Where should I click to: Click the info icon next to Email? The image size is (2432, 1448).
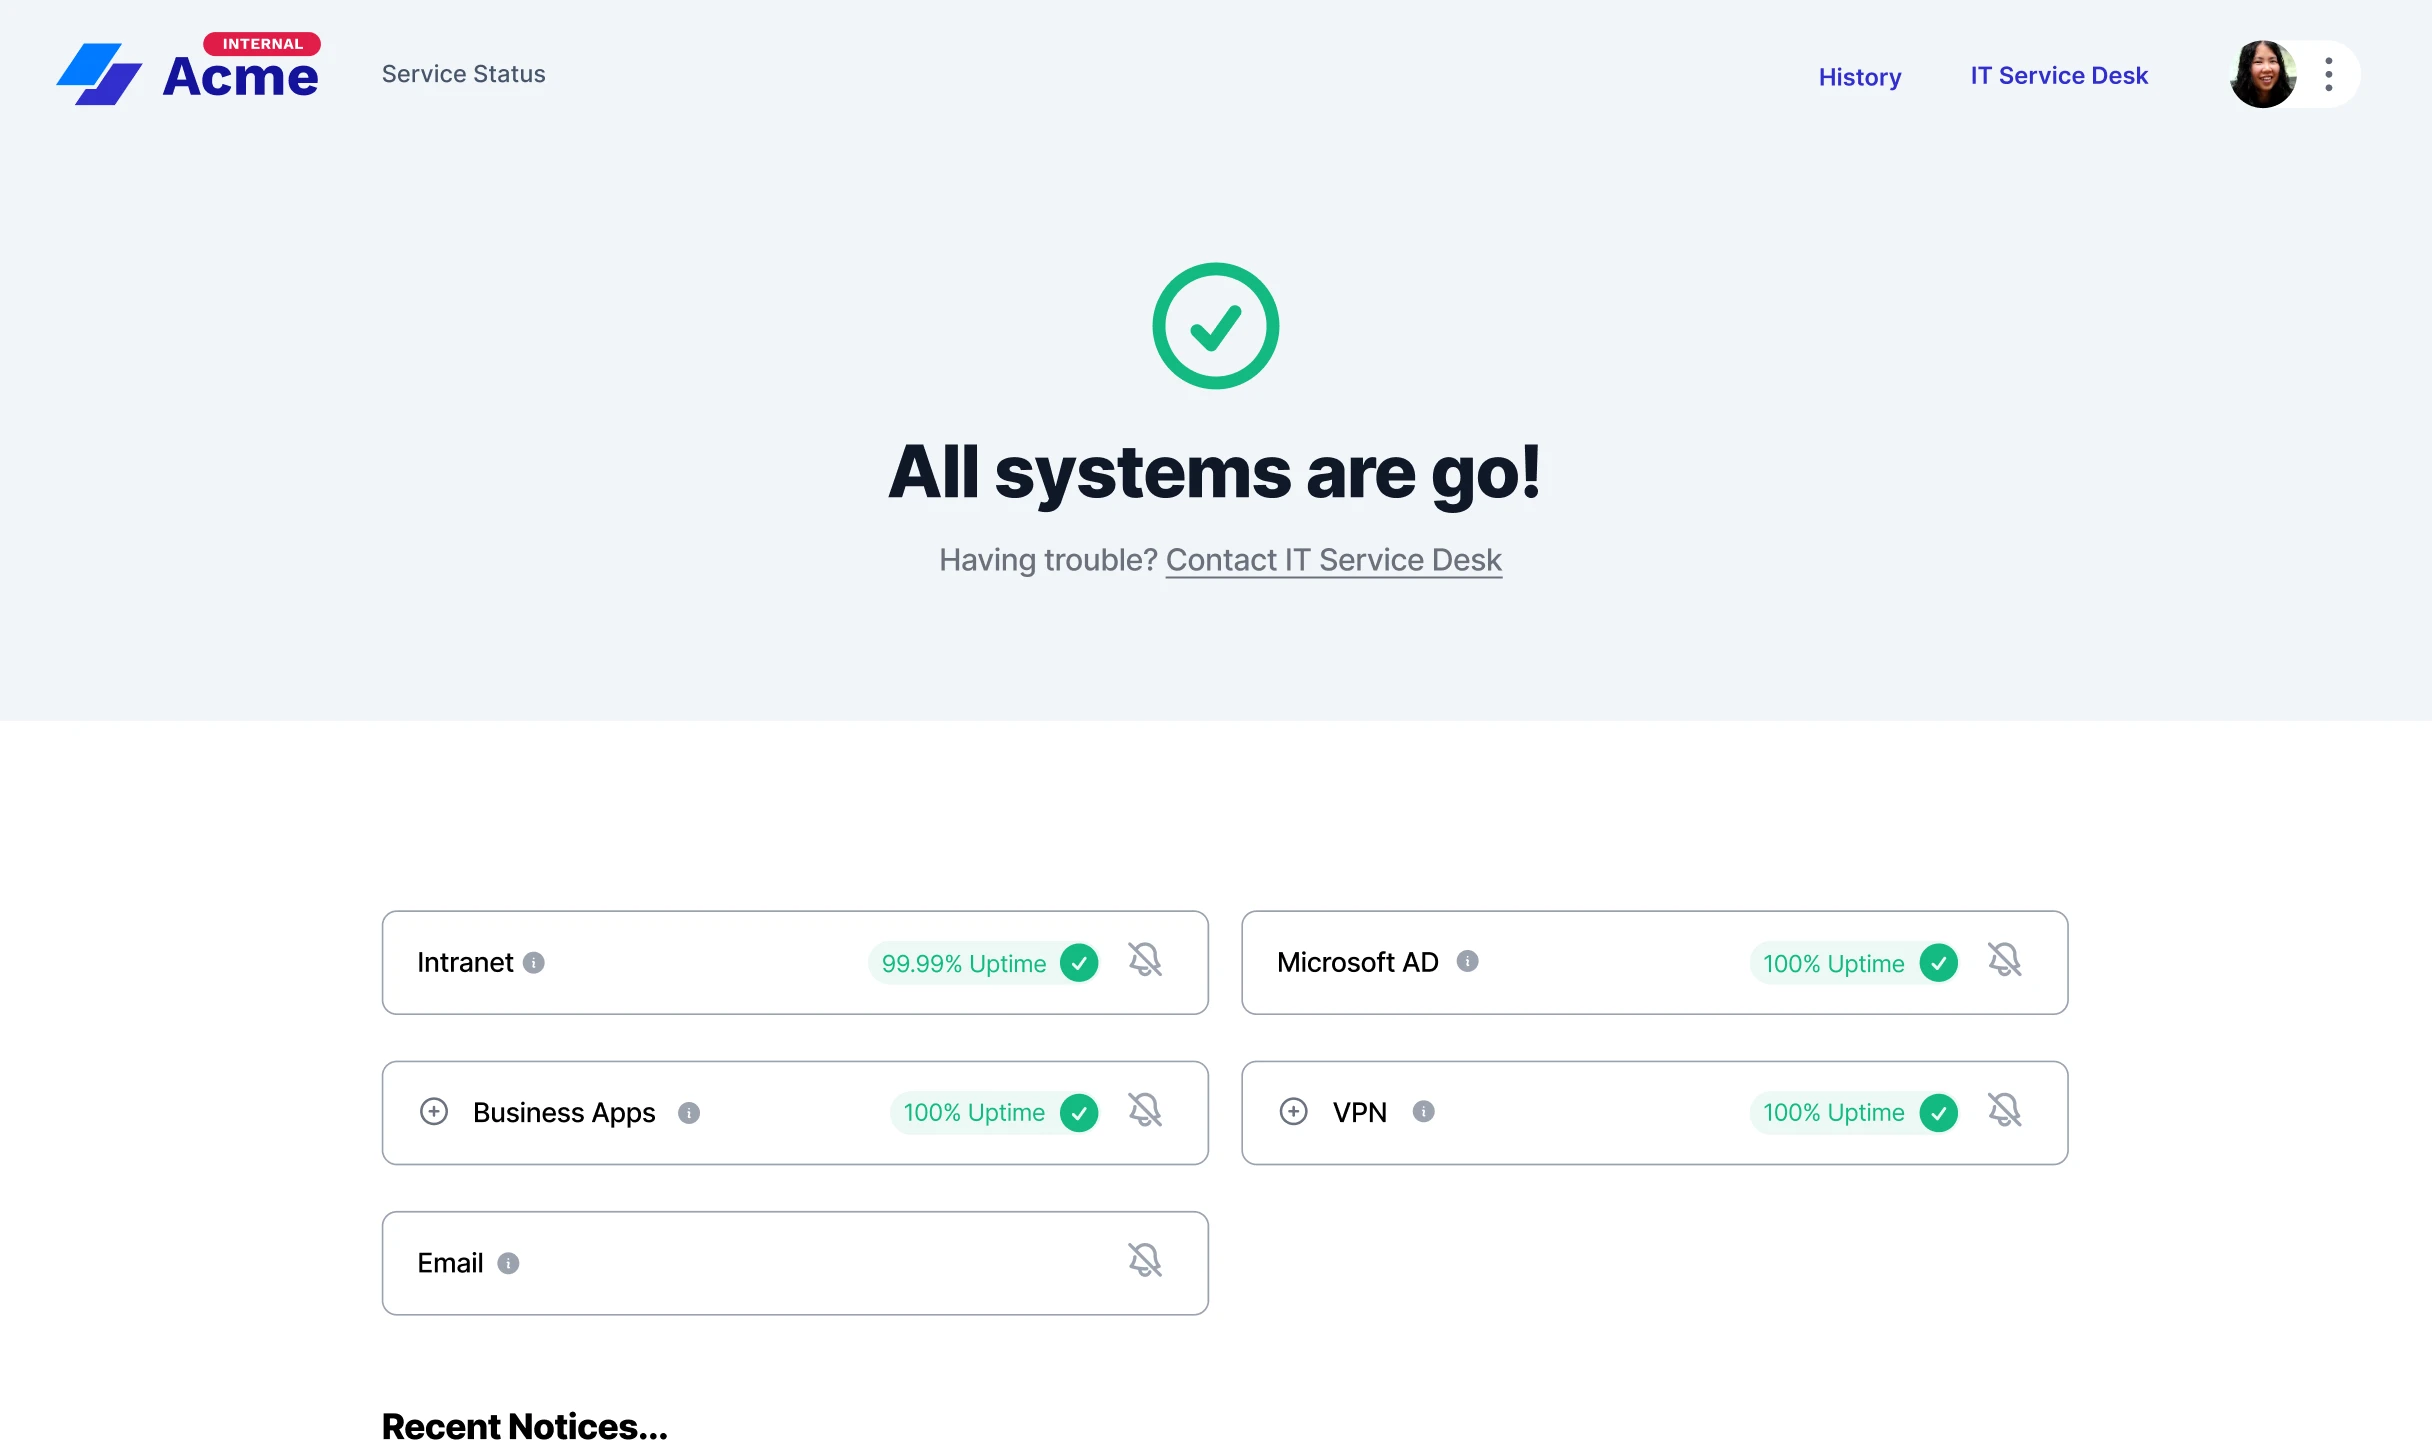507,1262
